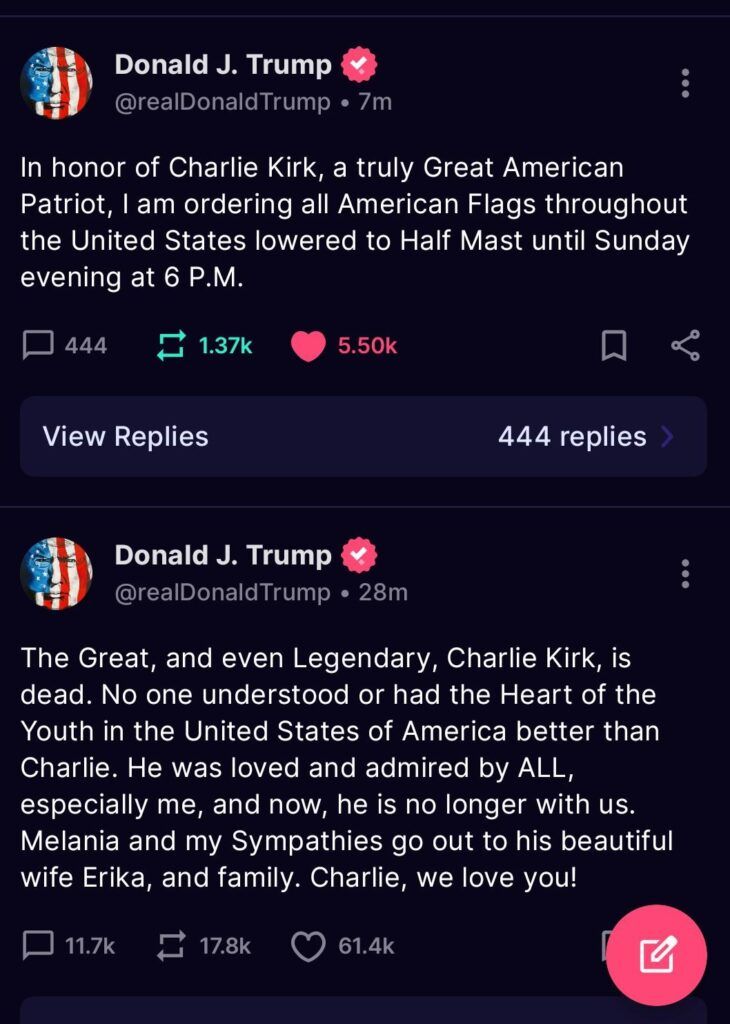Unlike the post with 5.50k likes

click(308, 346)
